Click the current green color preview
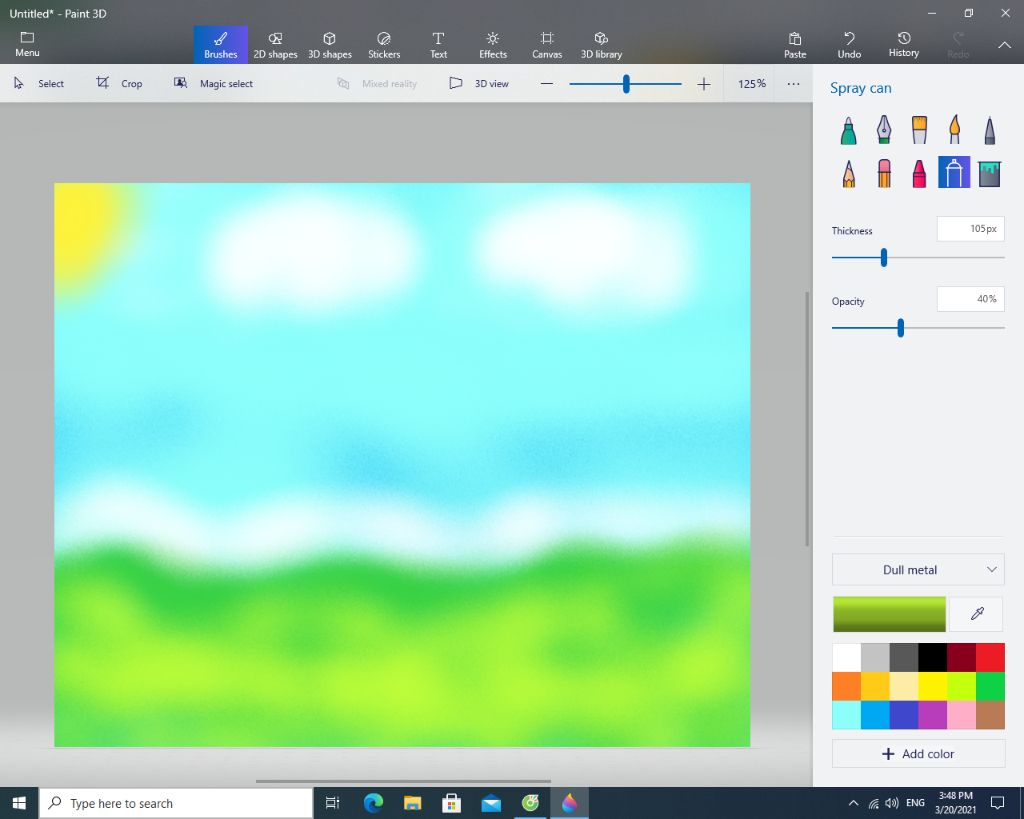Screen dimensions: 1024x819 (889, 614)
